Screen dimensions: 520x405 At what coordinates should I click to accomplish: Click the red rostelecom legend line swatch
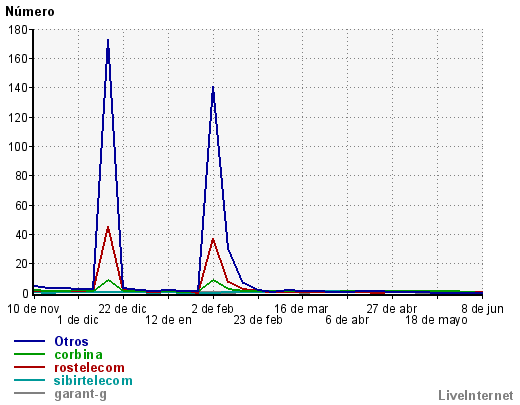29,367
